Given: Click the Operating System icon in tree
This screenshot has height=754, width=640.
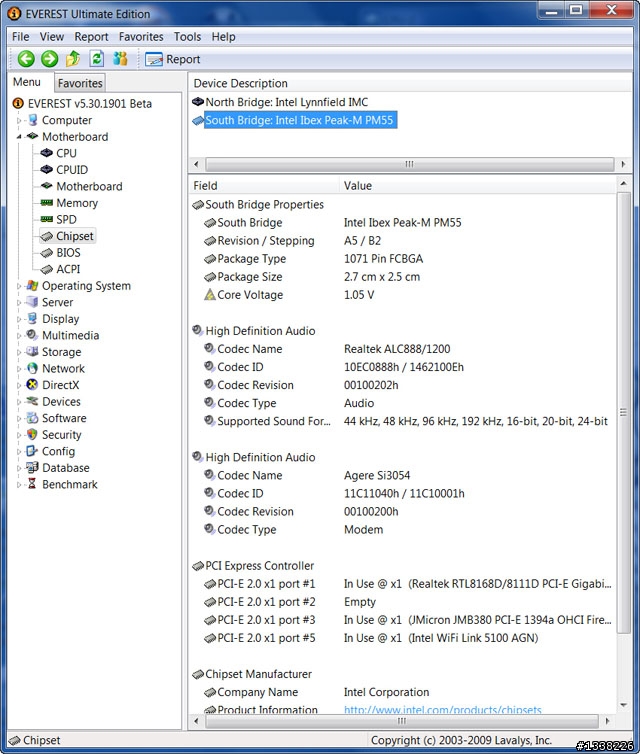Looking at the screenshot, I should (x=32, y=286).
